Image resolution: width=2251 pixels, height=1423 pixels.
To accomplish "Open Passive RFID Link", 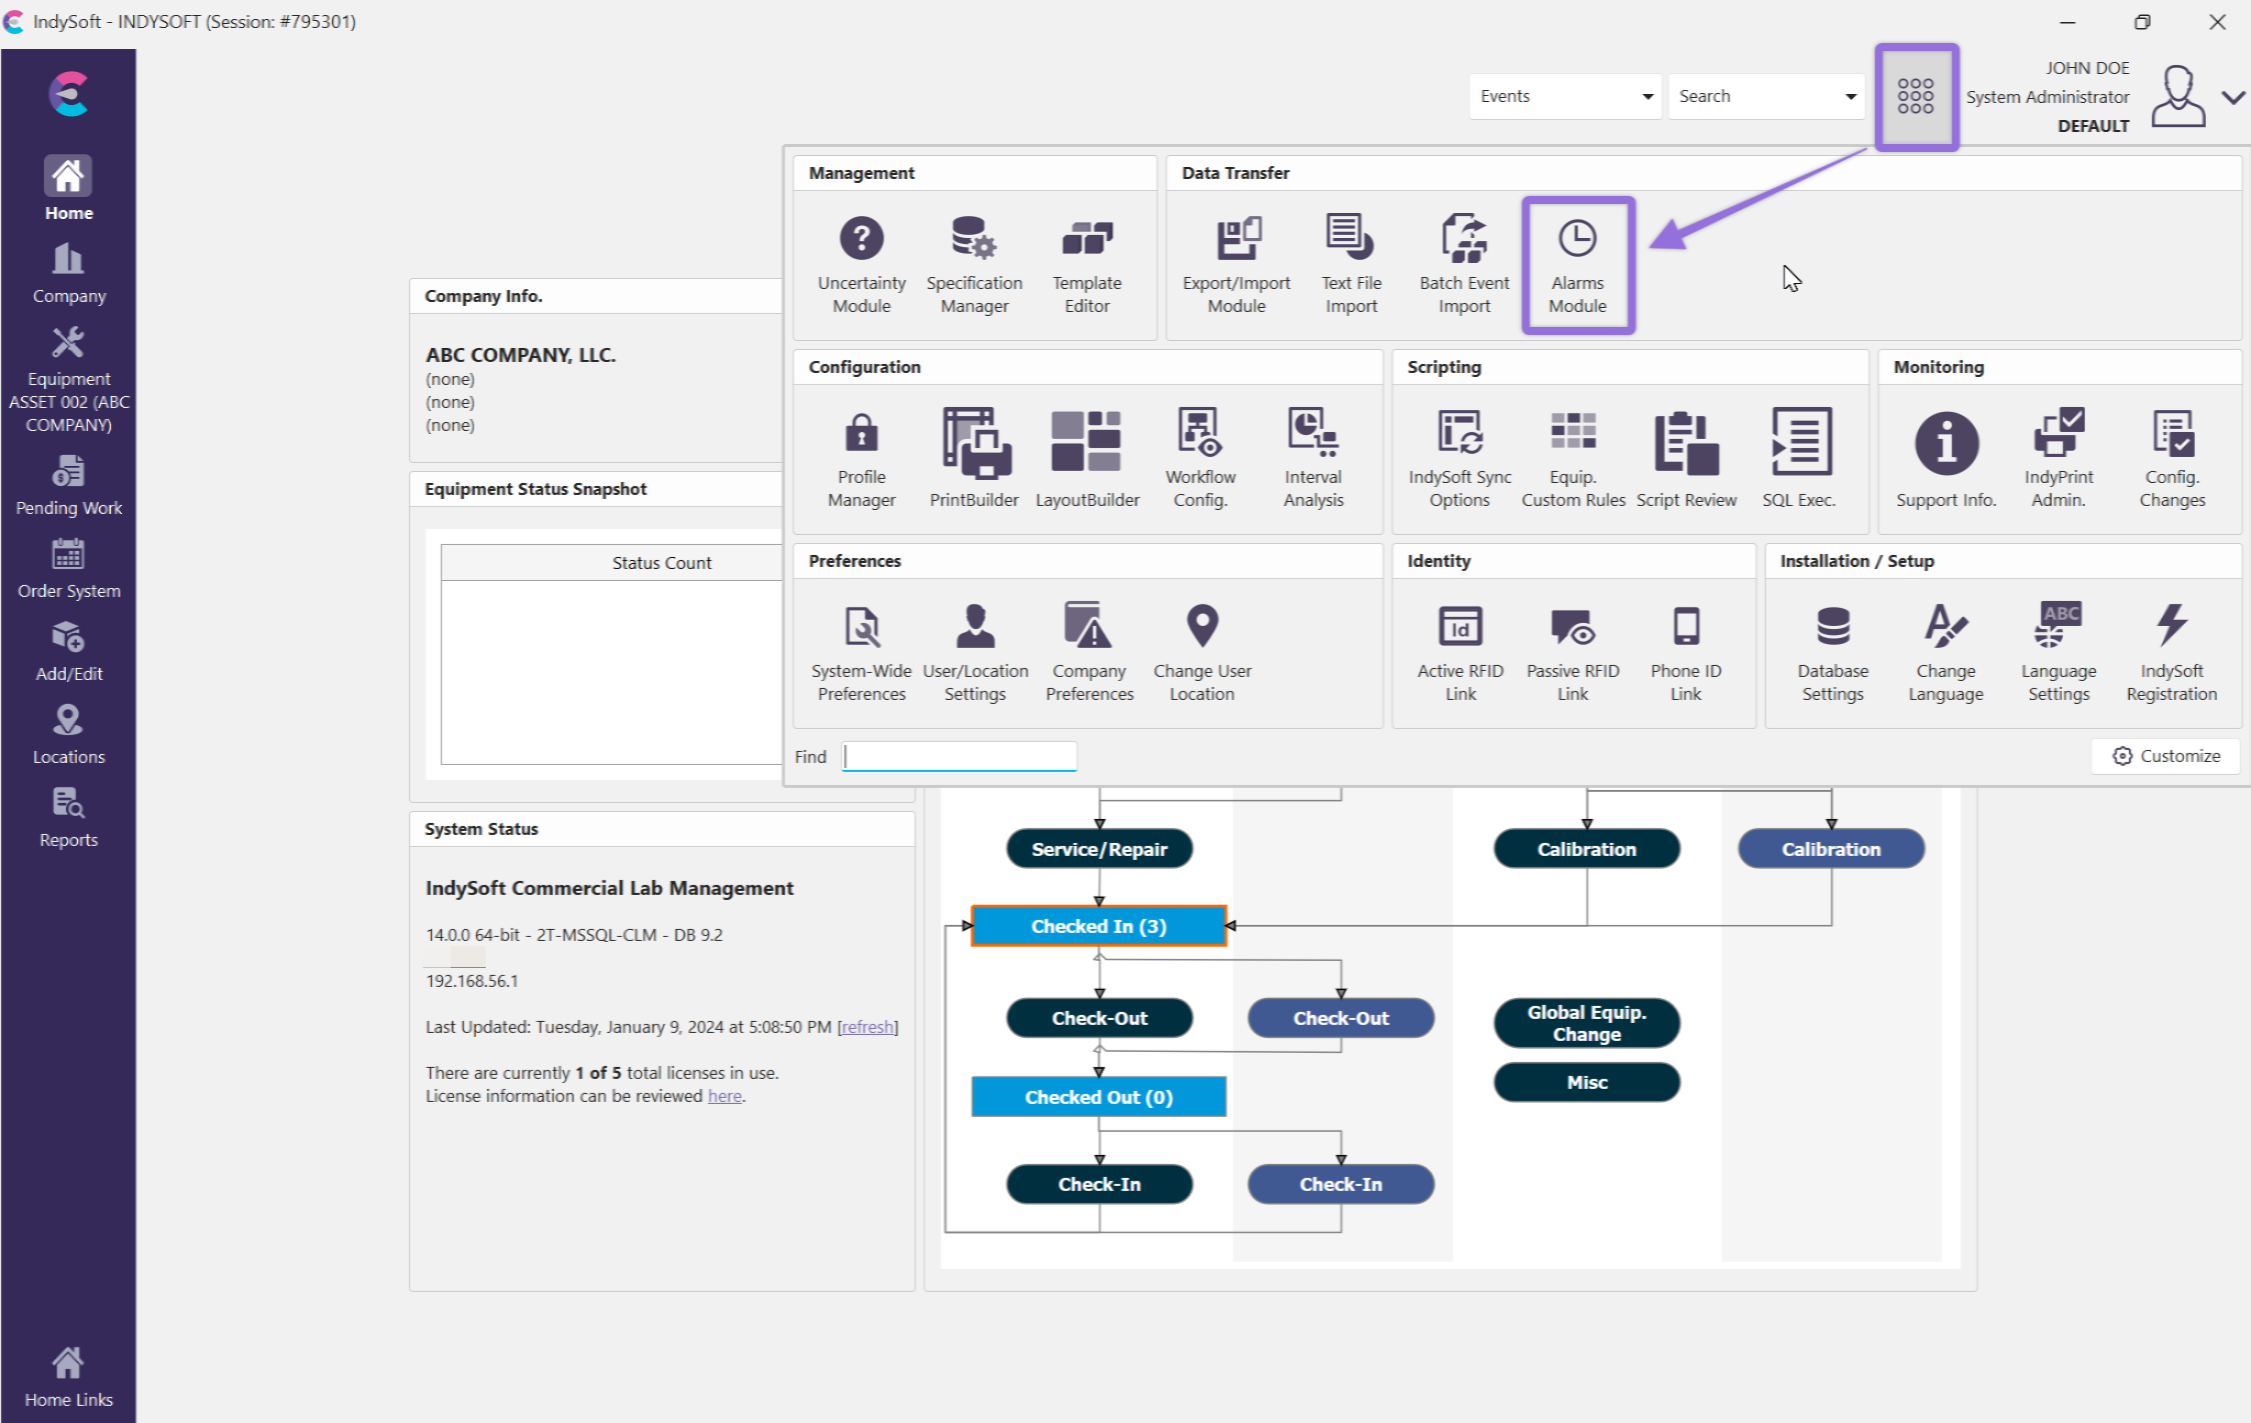I will pyautogui.click(x=1572, y=651).
